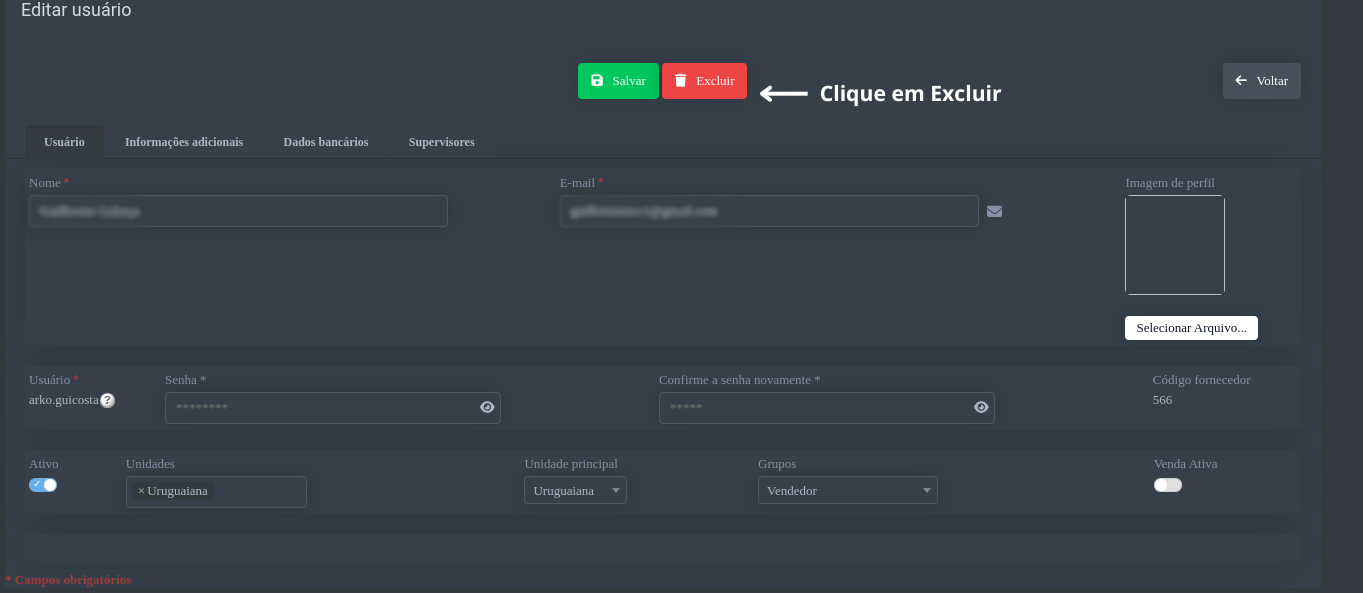Reveal confirm password with eye icon
Viewport: 1363px width, 593px height.
(x=981, y=407)
